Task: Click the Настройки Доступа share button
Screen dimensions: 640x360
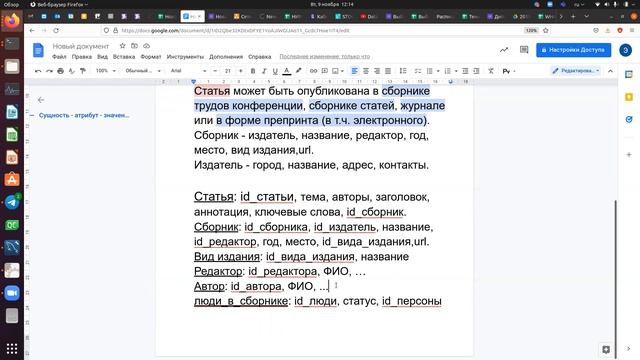Action: 573,50
